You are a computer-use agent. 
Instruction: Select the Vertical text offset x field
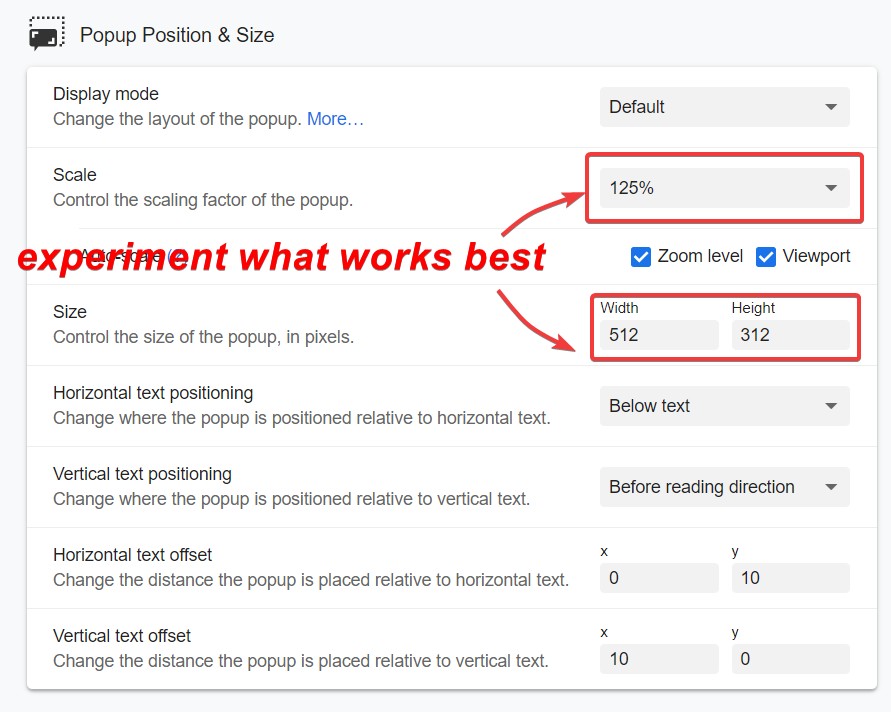pyautogui.click(x=658, y=659)
